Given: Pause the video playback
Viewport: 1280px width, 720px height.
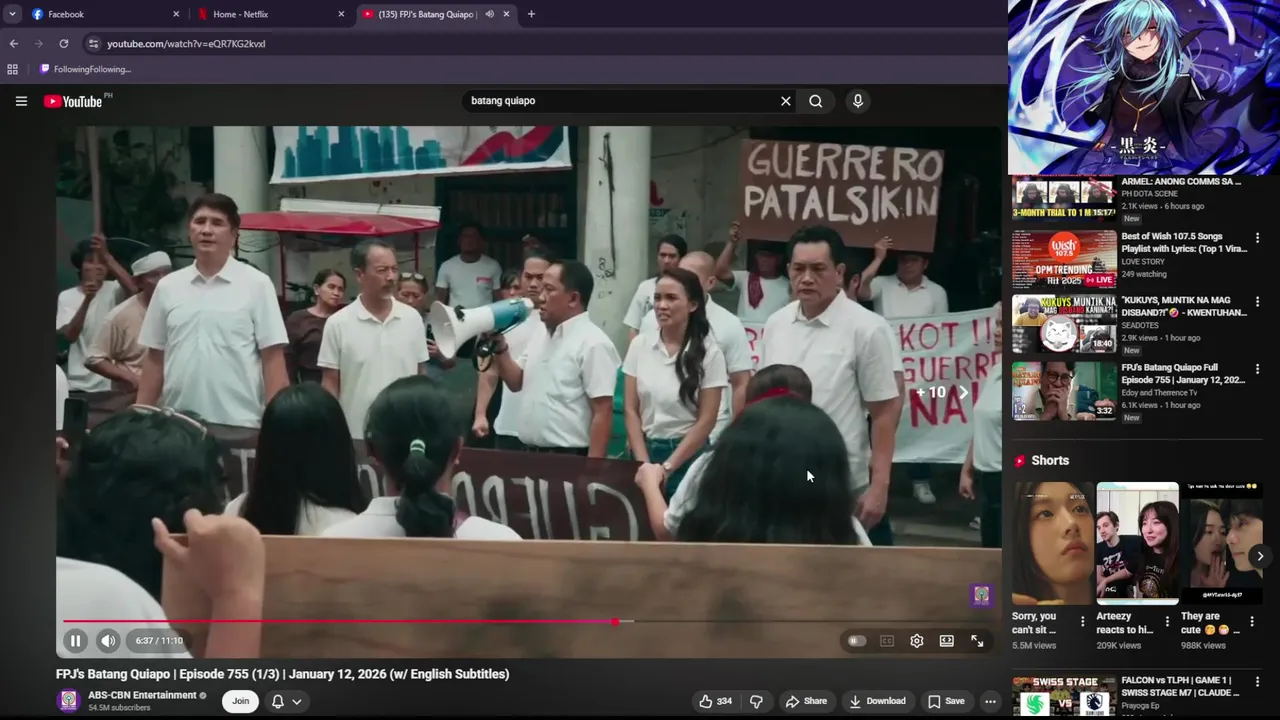Looking at the screenshot, I should [x=75, y=641].
